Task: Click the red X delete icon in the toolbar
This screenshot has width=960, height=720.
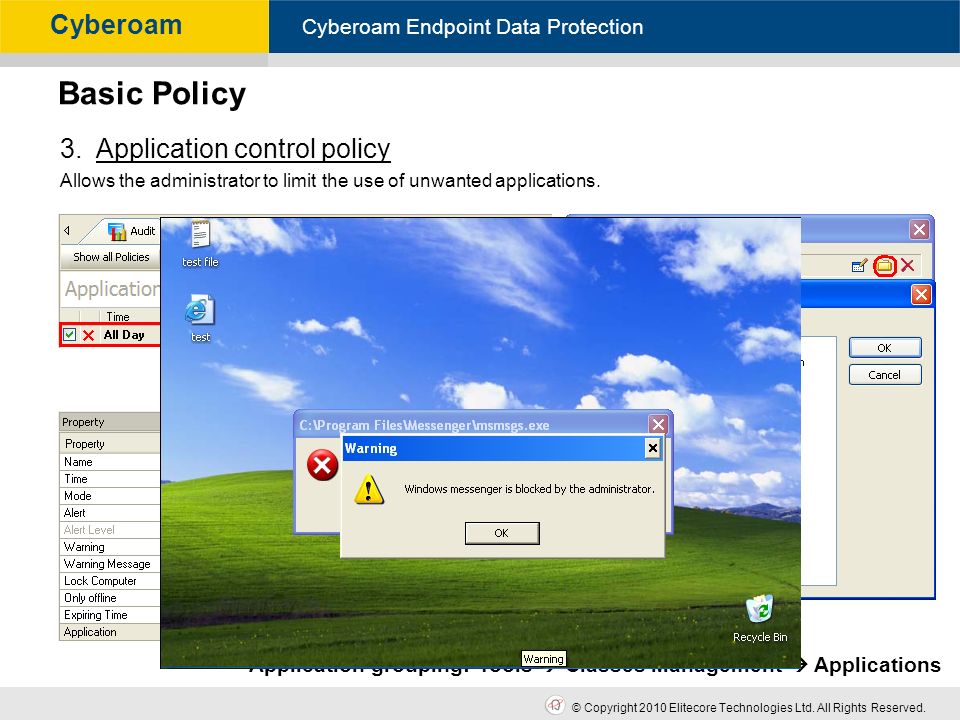Action: (x=907, y=265)
